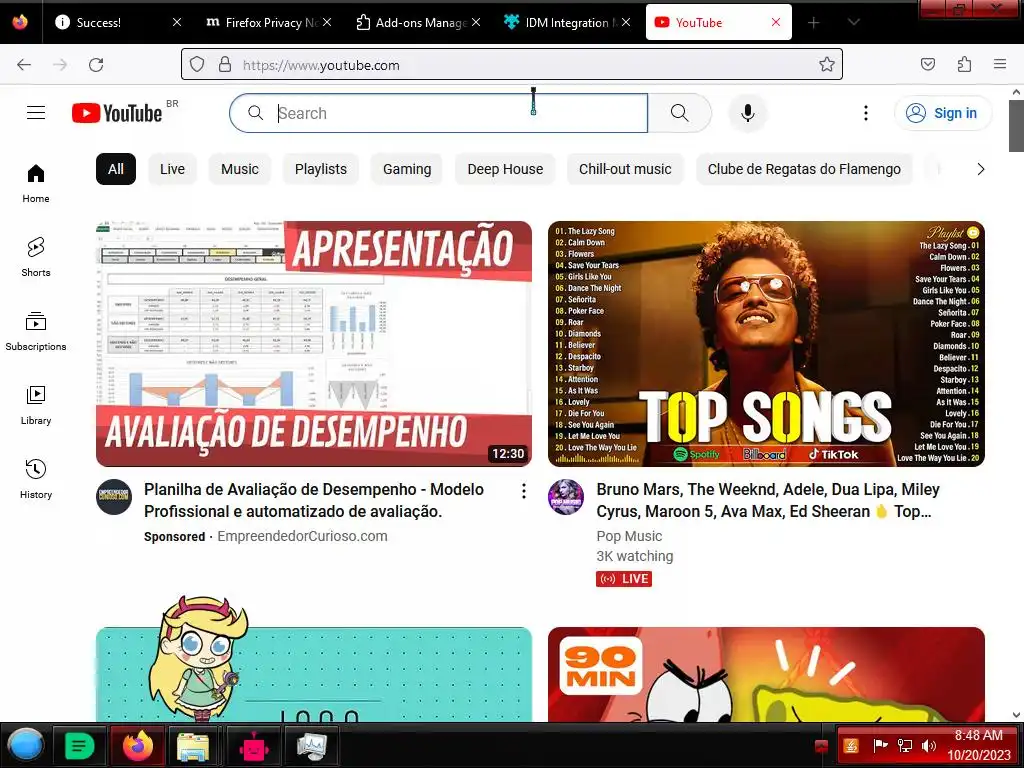
Task: Select the Deep House filter chip
Action: point(505,169)
